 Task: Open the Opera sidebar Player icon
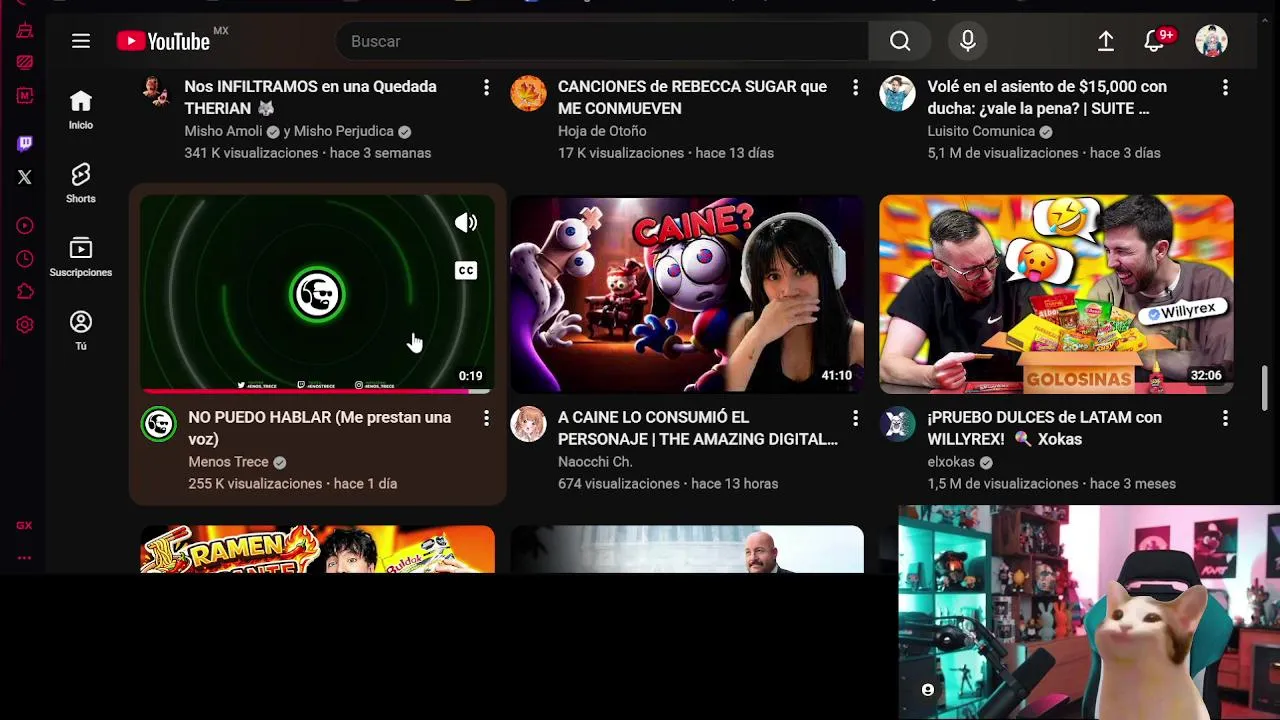pos(25,226)
